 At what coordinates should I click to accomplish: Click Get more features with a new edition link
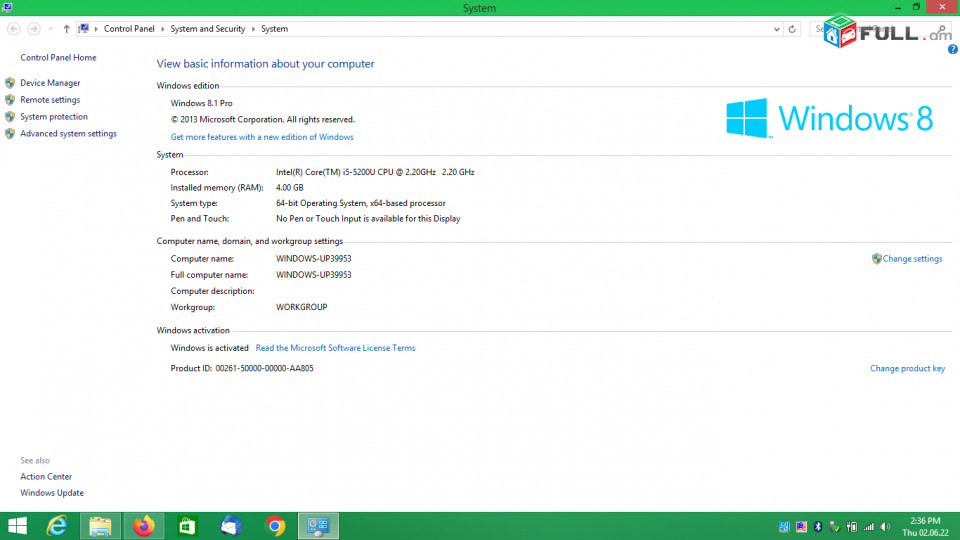[x=262, y=137]
